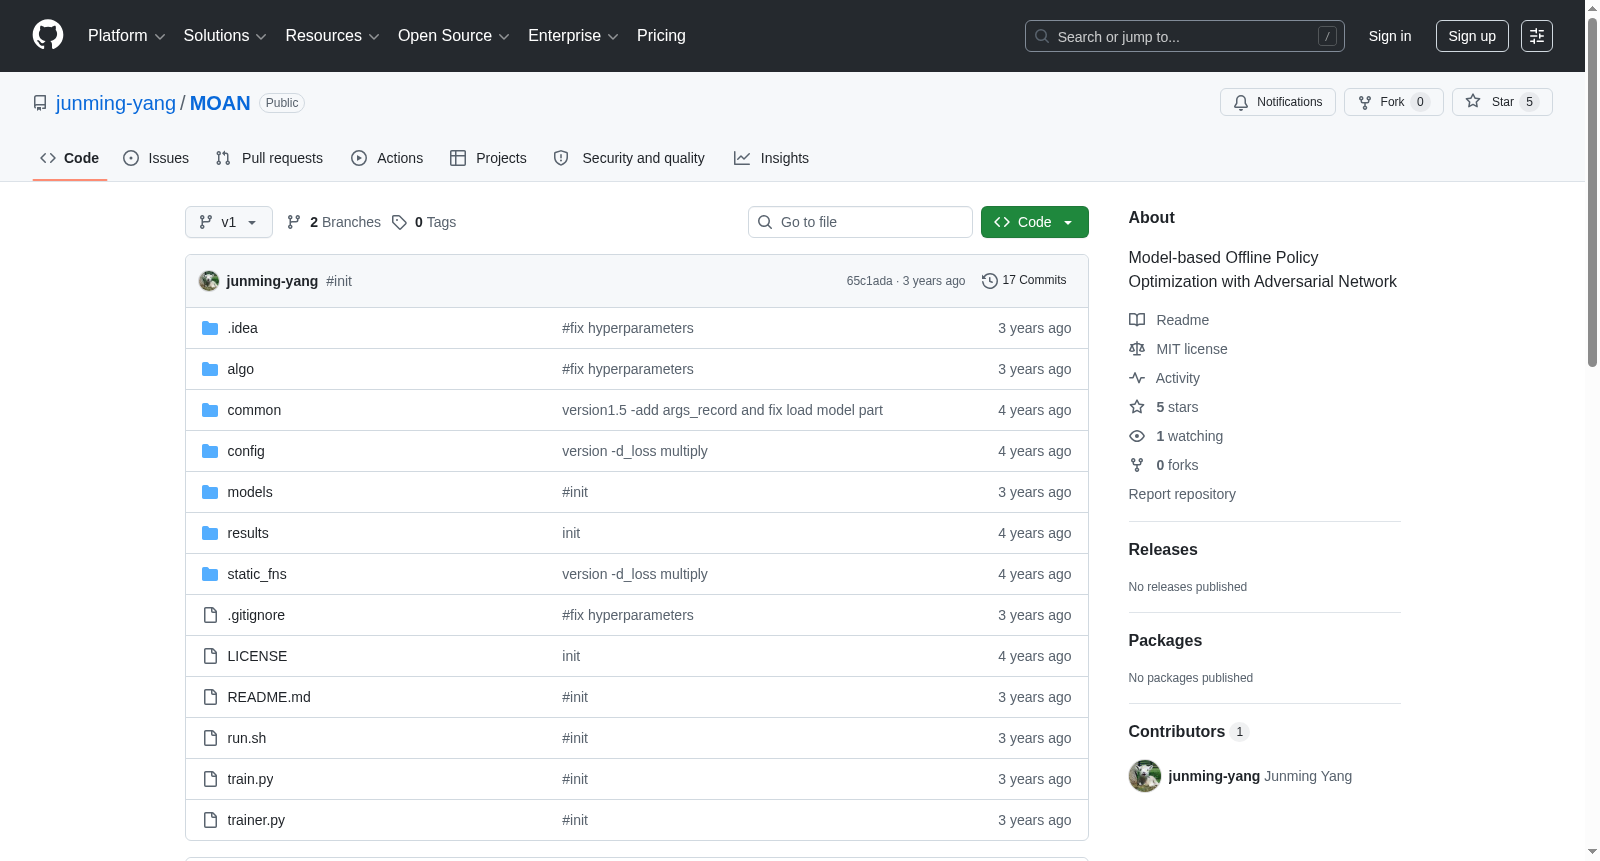This screenshot has height=861, width=1600.
Task: Expand the Platform menu in the header
Action: (126, 36)
